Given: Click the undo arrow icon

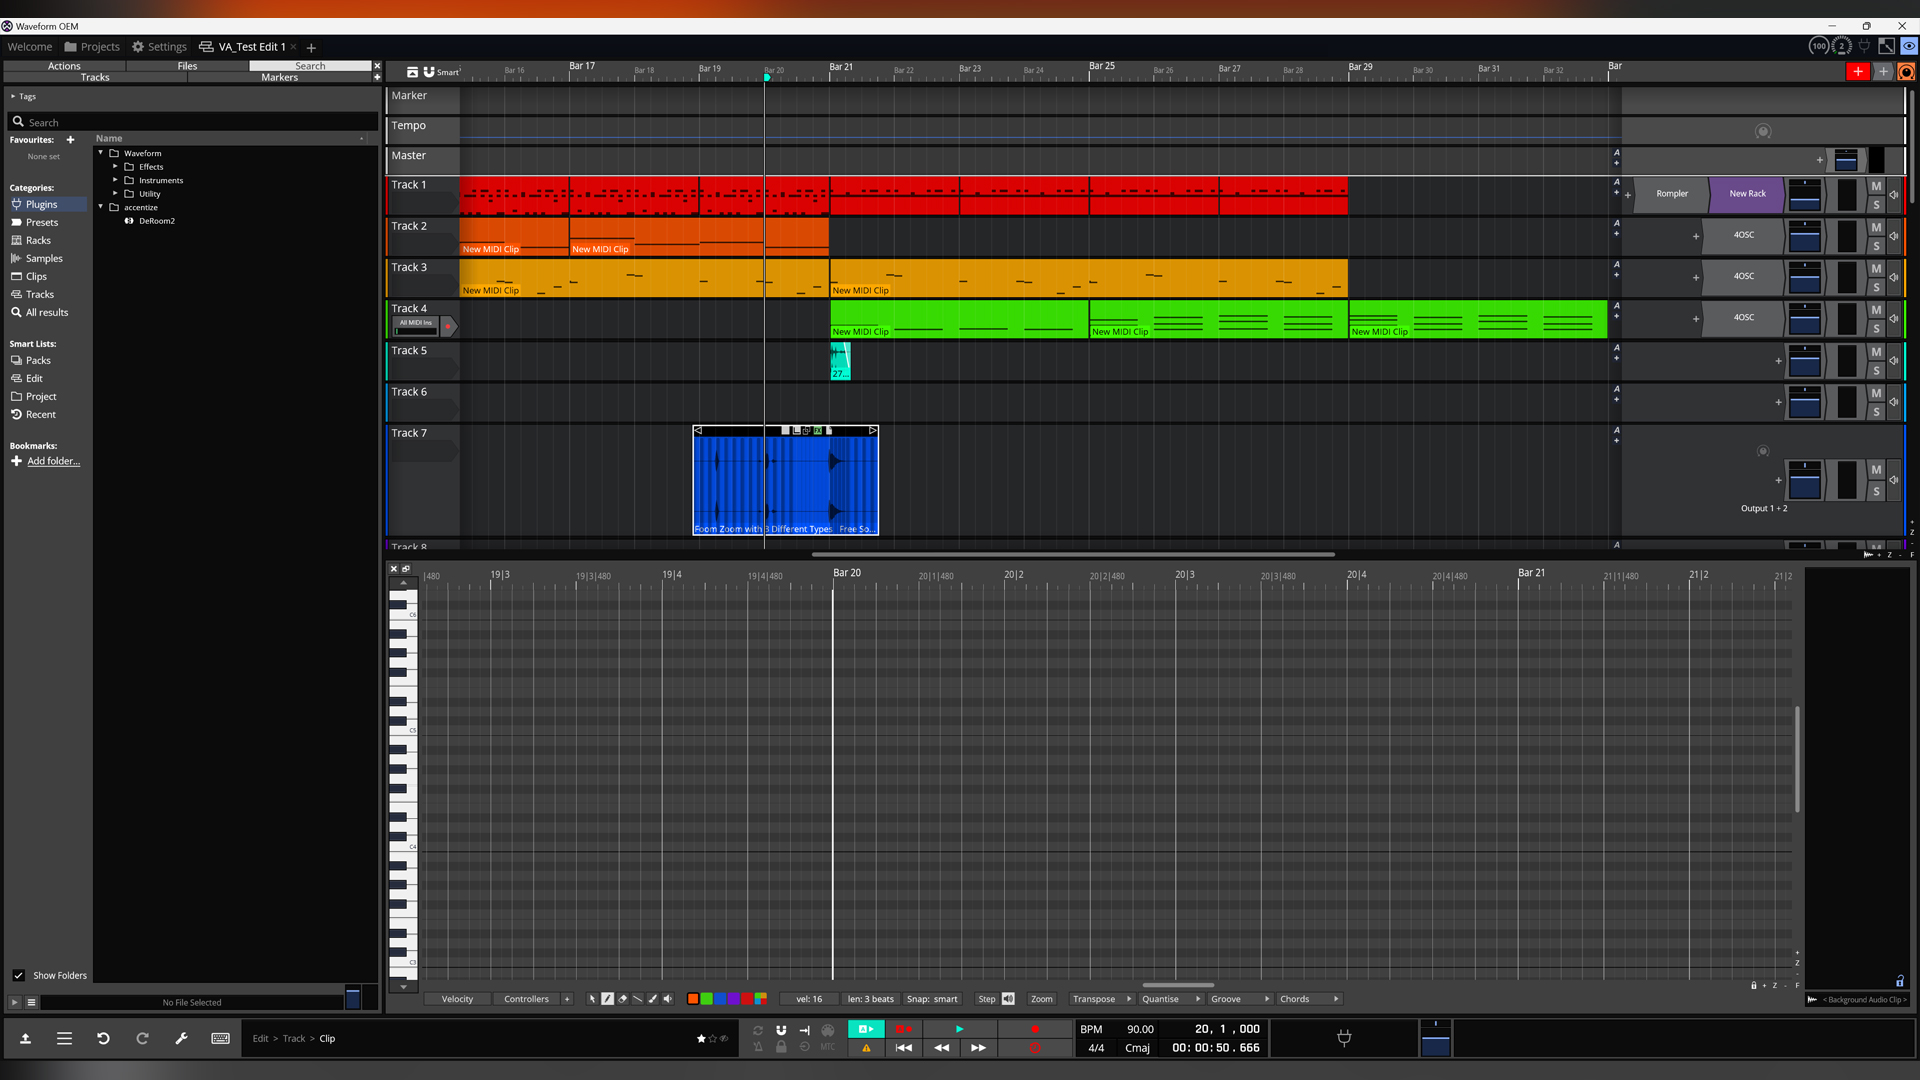Looking at the screenshot, I should click(103, 1038).
